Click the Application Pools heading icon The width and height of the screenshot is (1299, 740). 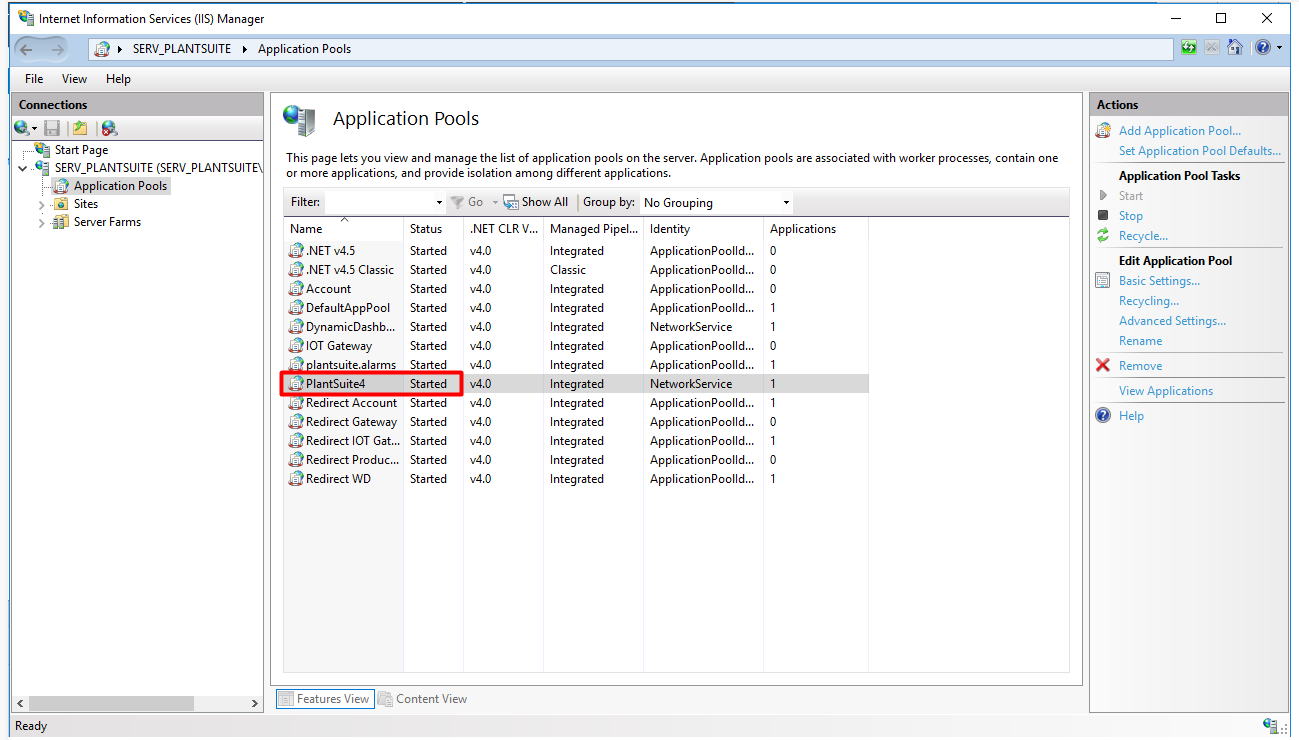299,120
